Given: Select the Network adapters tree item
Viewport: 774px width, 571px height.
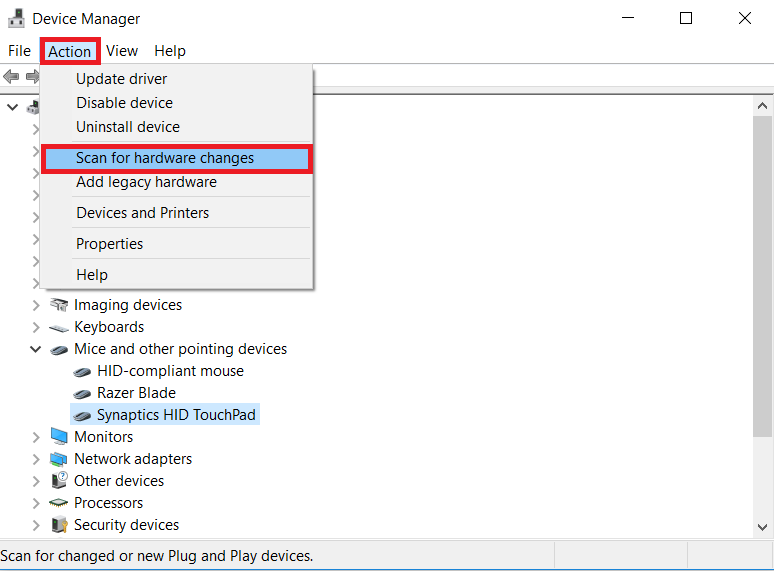Looking at the screenshot, I should pos(133,459).
